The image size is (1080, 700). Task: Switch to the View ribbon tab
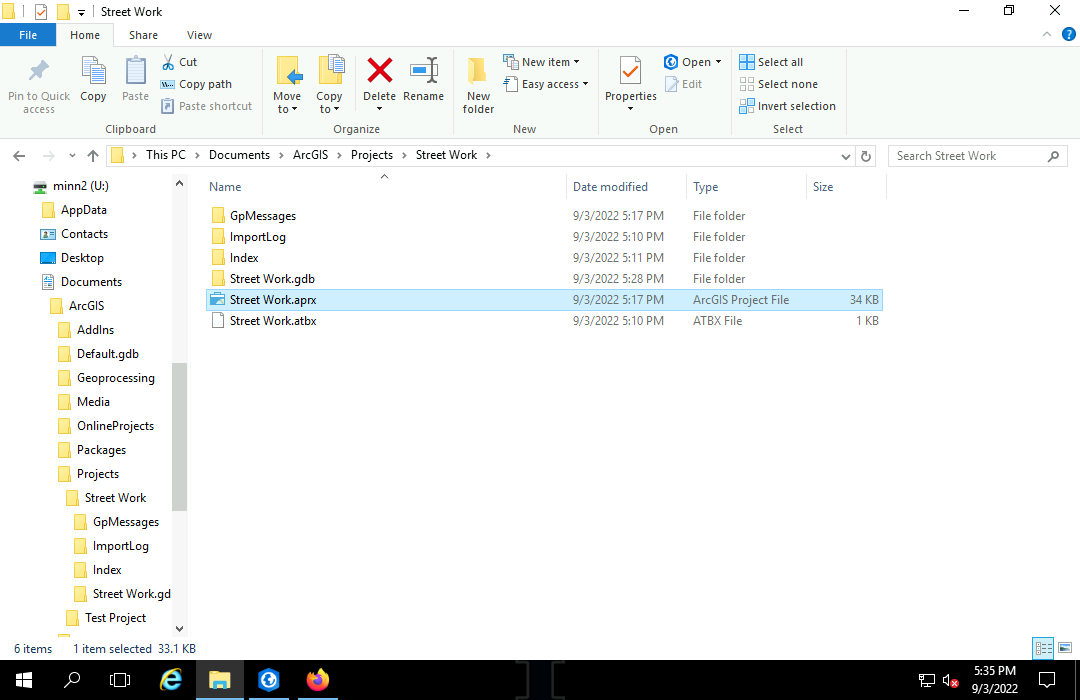click(x=199, y=35)
